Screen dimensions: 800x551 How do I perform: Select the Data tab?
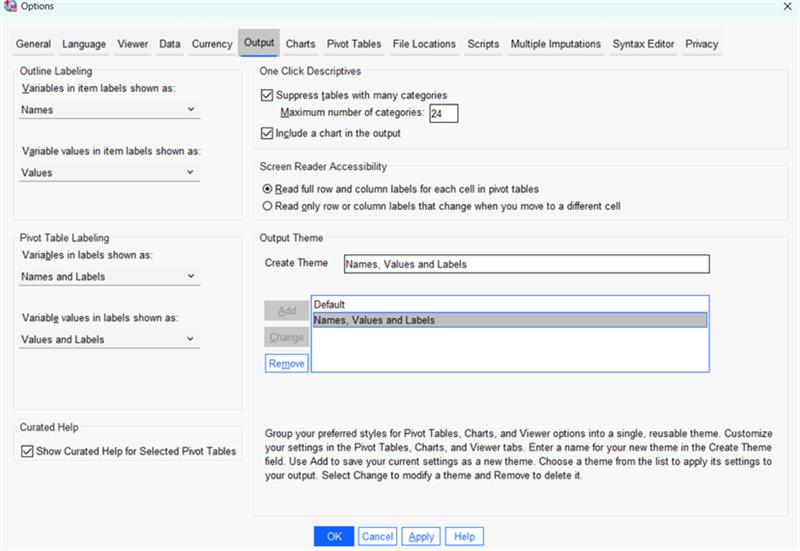tap(169, 44)
